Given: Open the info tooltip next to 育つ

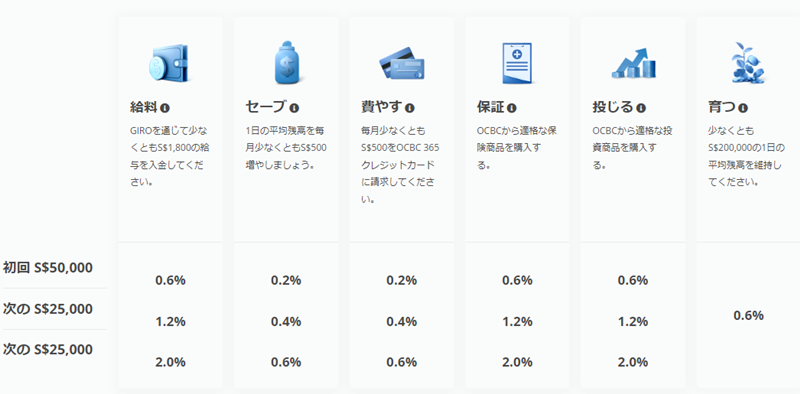Looking at the screenshot, I should click(x=743, y=108).
